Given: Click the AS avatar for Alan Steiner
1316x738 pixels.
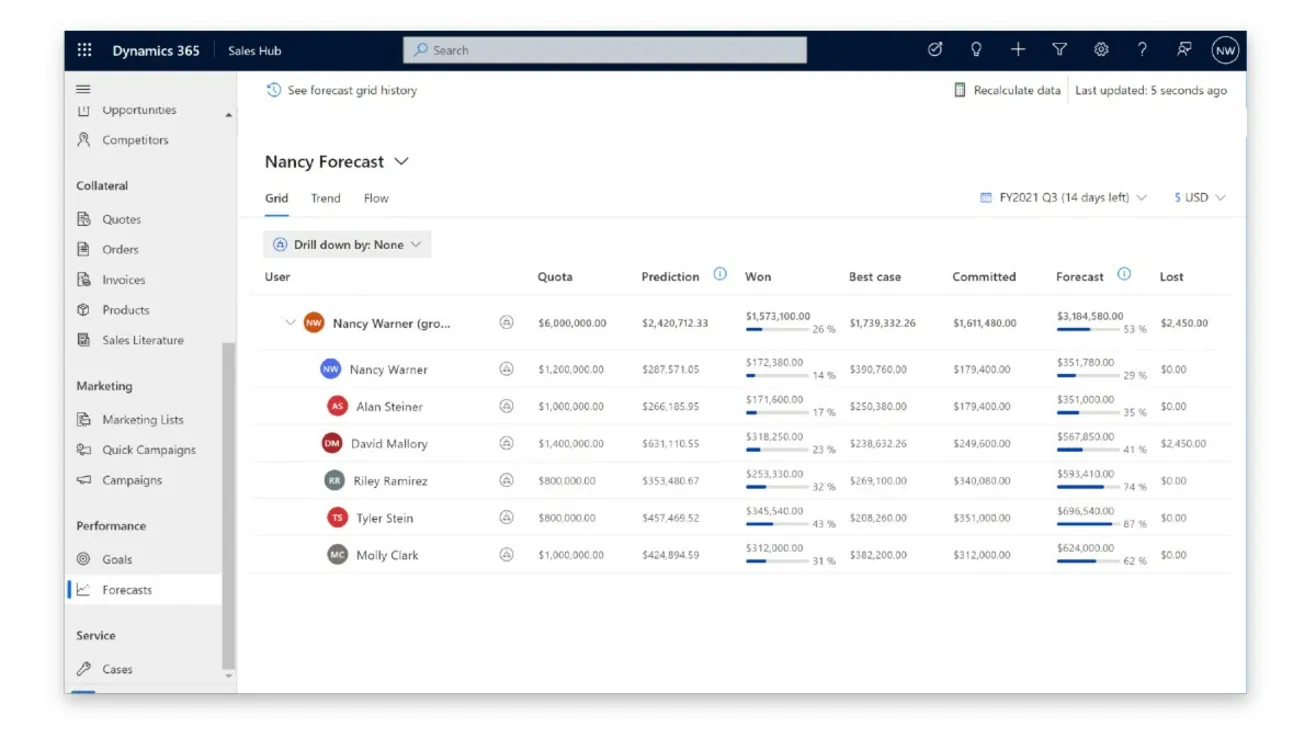Looking at the screenshot, I should (337, 406).
